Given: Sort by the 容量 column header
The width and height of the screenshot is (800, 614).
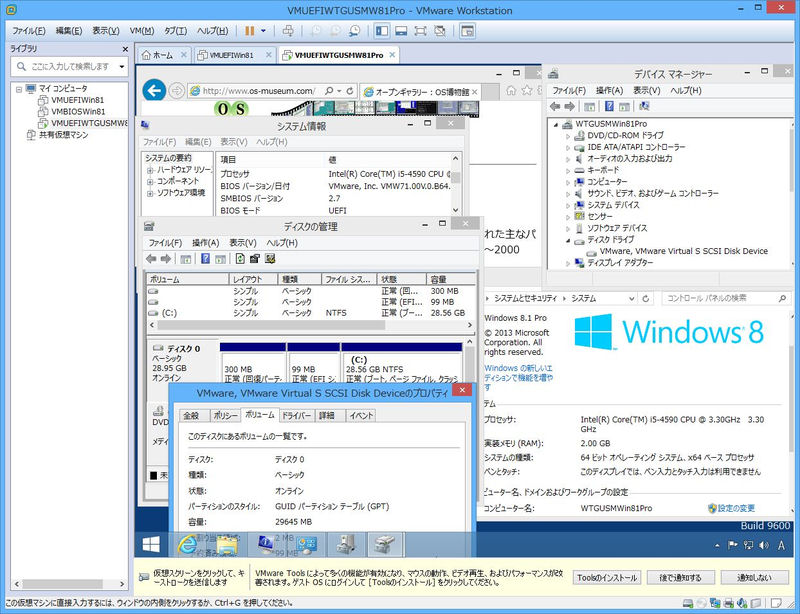Looking at the screenshot, I should [x=451, y=279].
